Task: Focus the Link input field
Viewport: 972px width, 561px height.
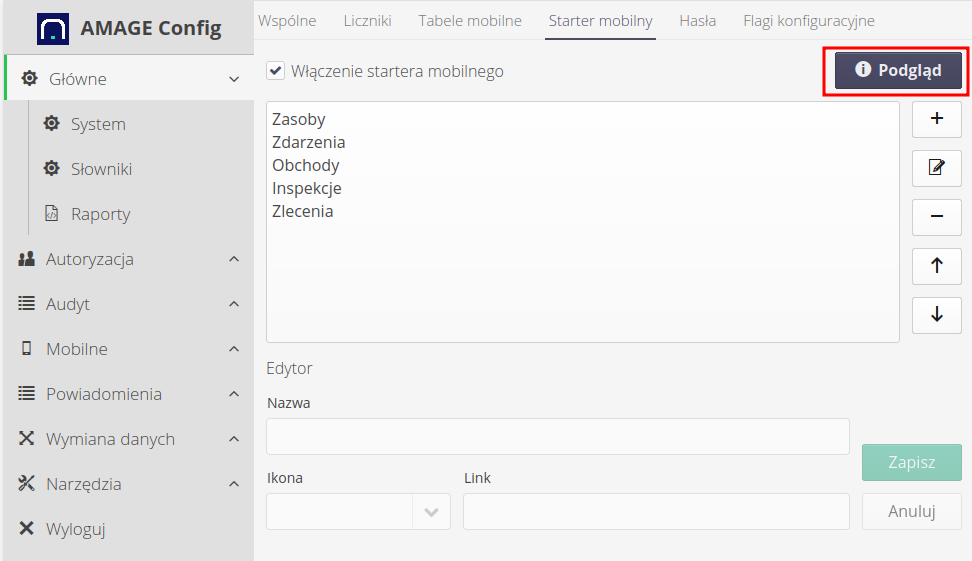Action: tap(655, 511)
